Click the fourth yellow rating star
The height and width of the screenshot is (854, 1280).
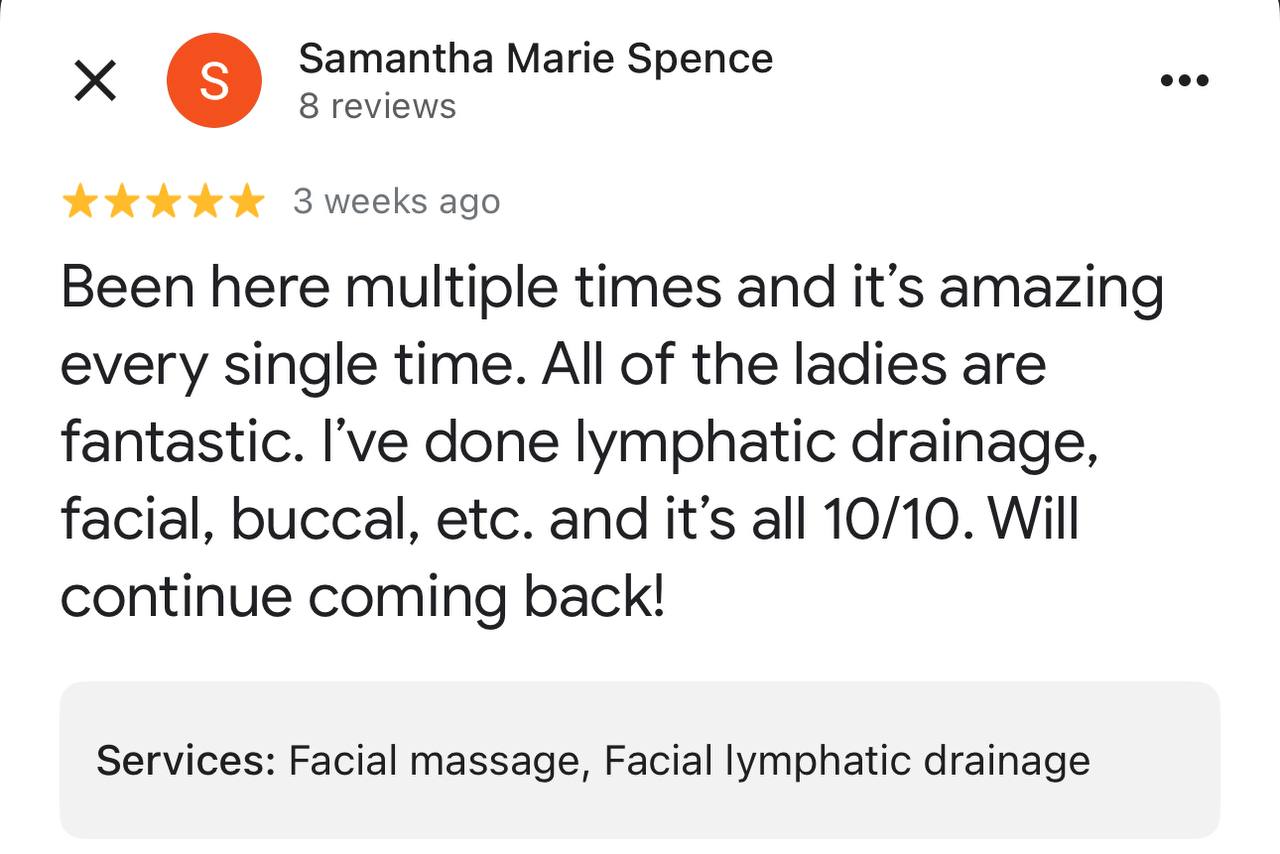(203, 203)
